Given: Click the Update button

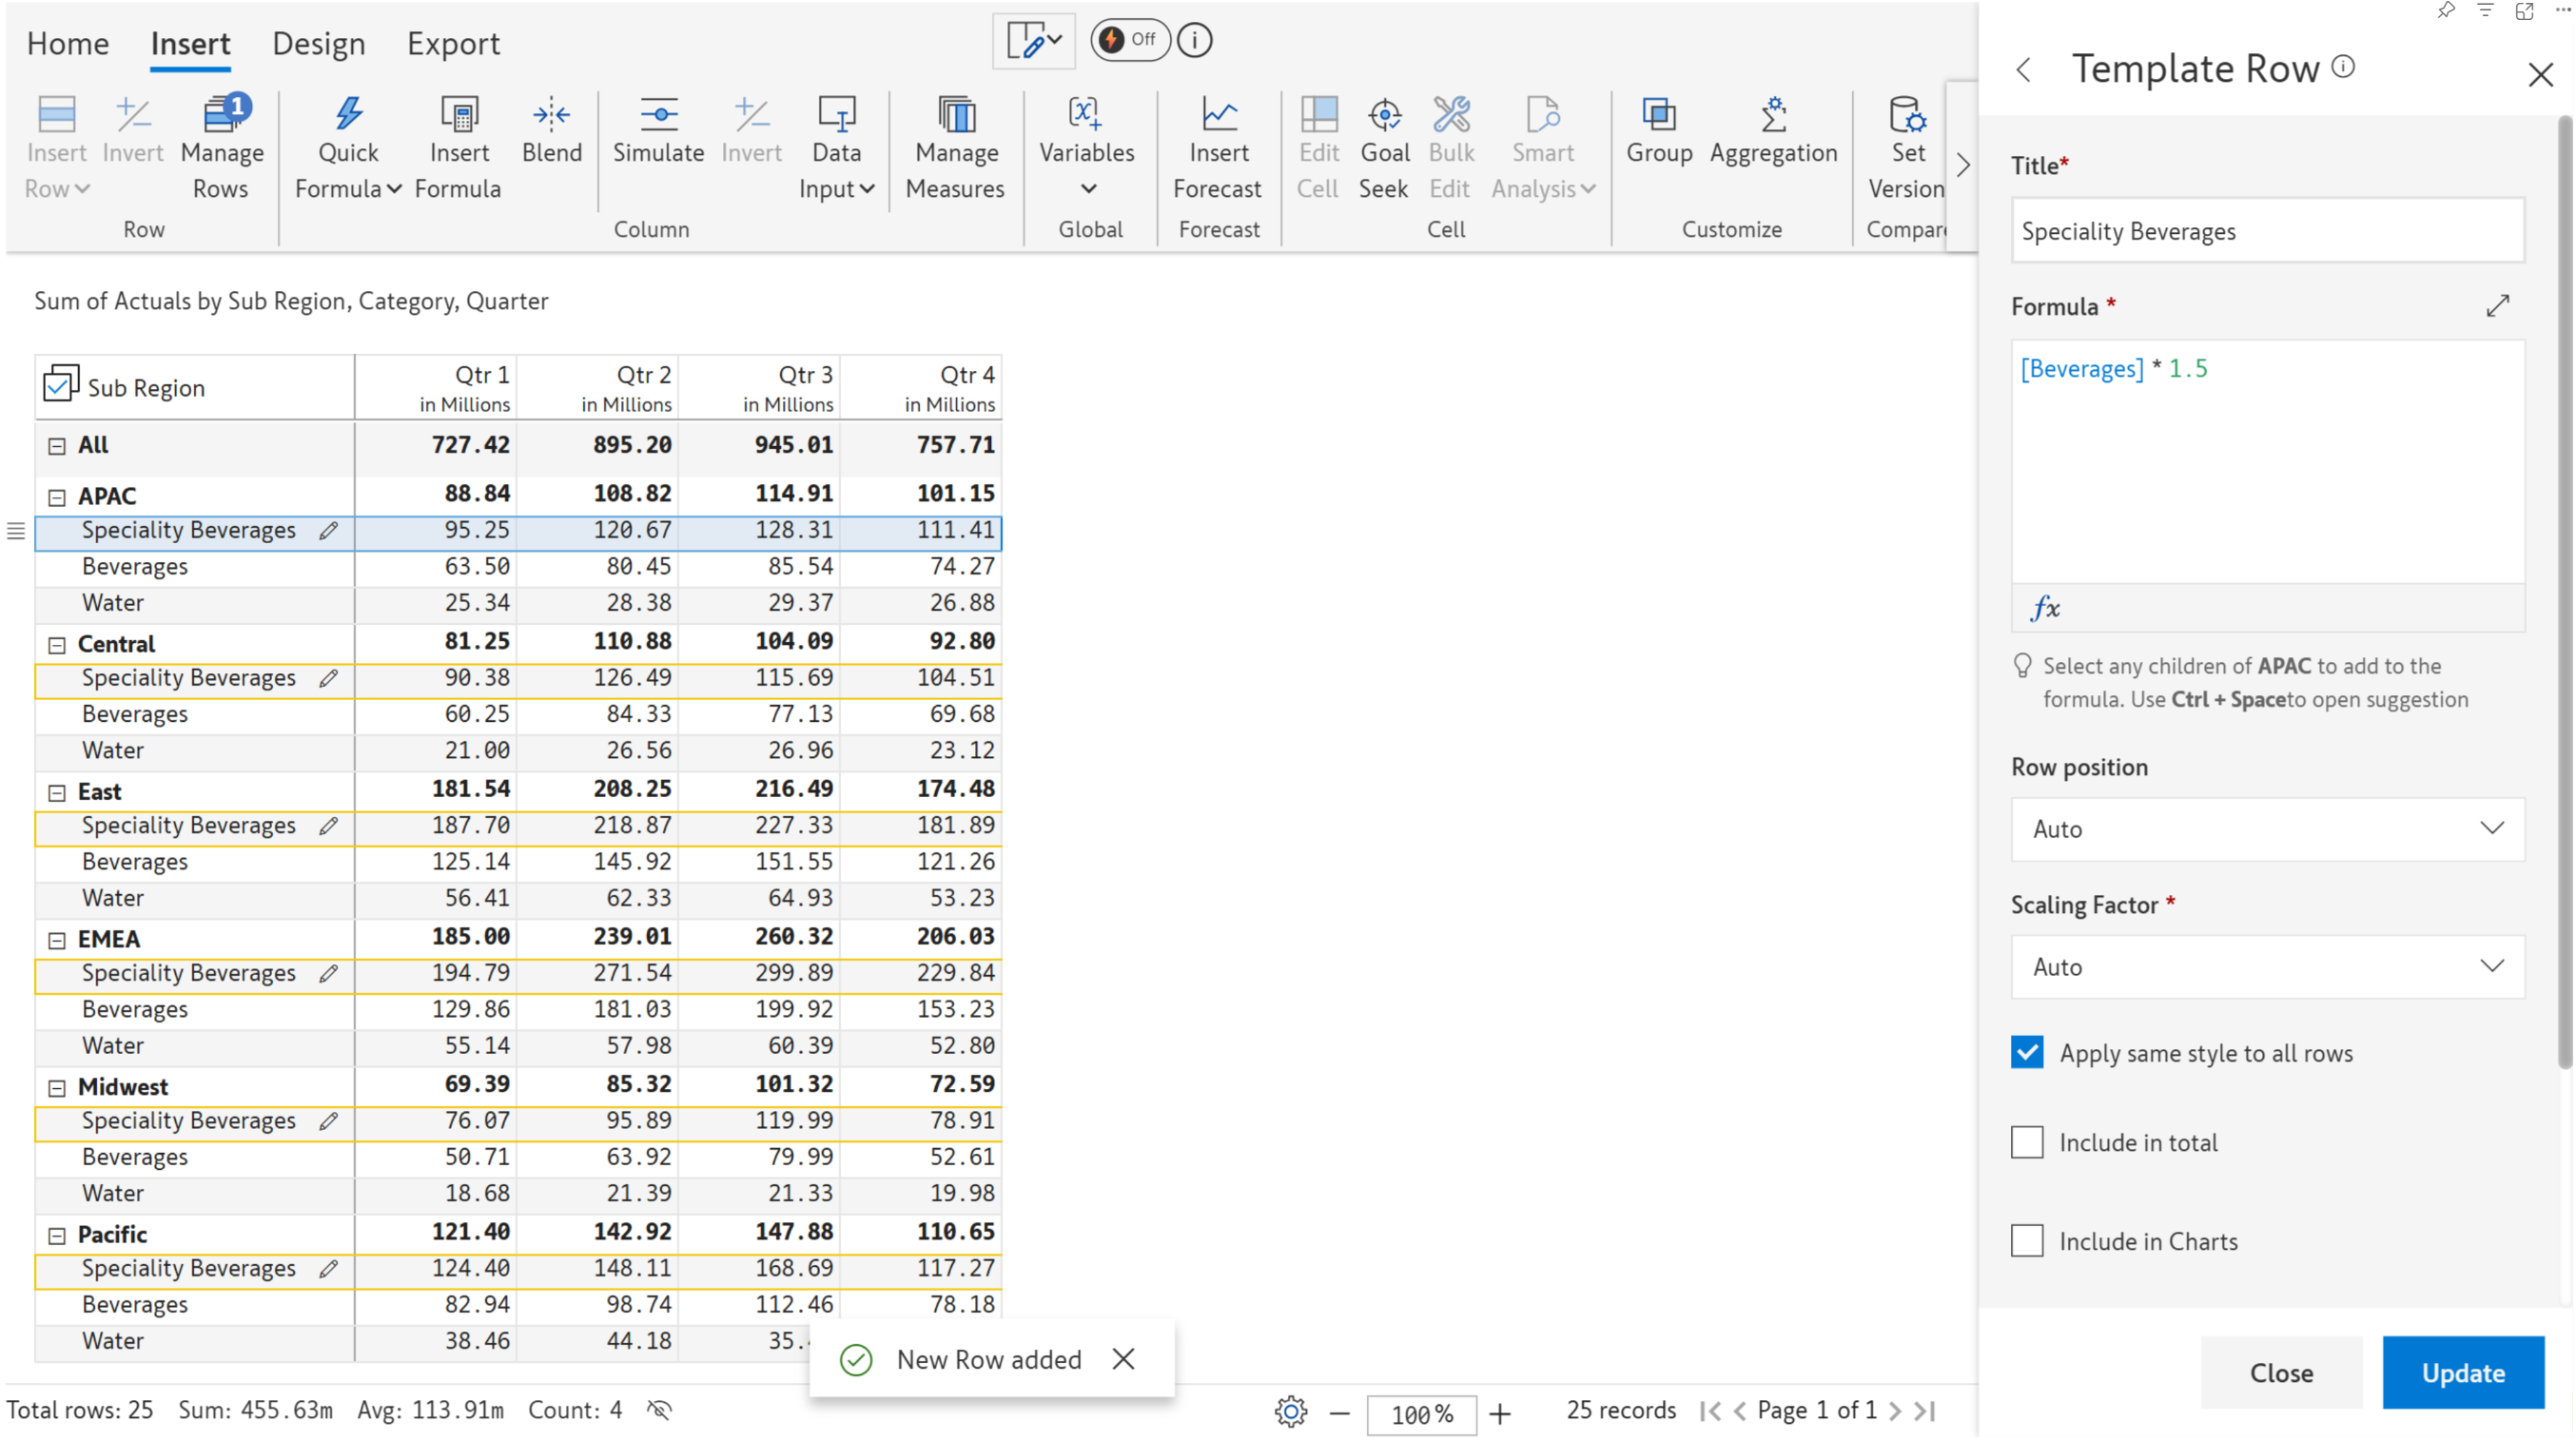Looking at the screenshot, I should coord(2462,1373).
